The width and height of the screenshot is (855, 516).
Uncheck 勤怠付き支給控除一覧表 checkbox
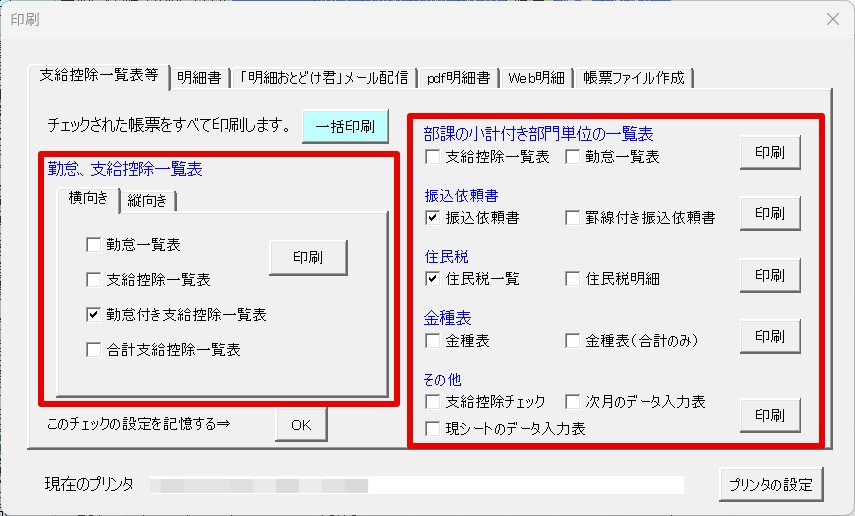(x=94, y=314)
